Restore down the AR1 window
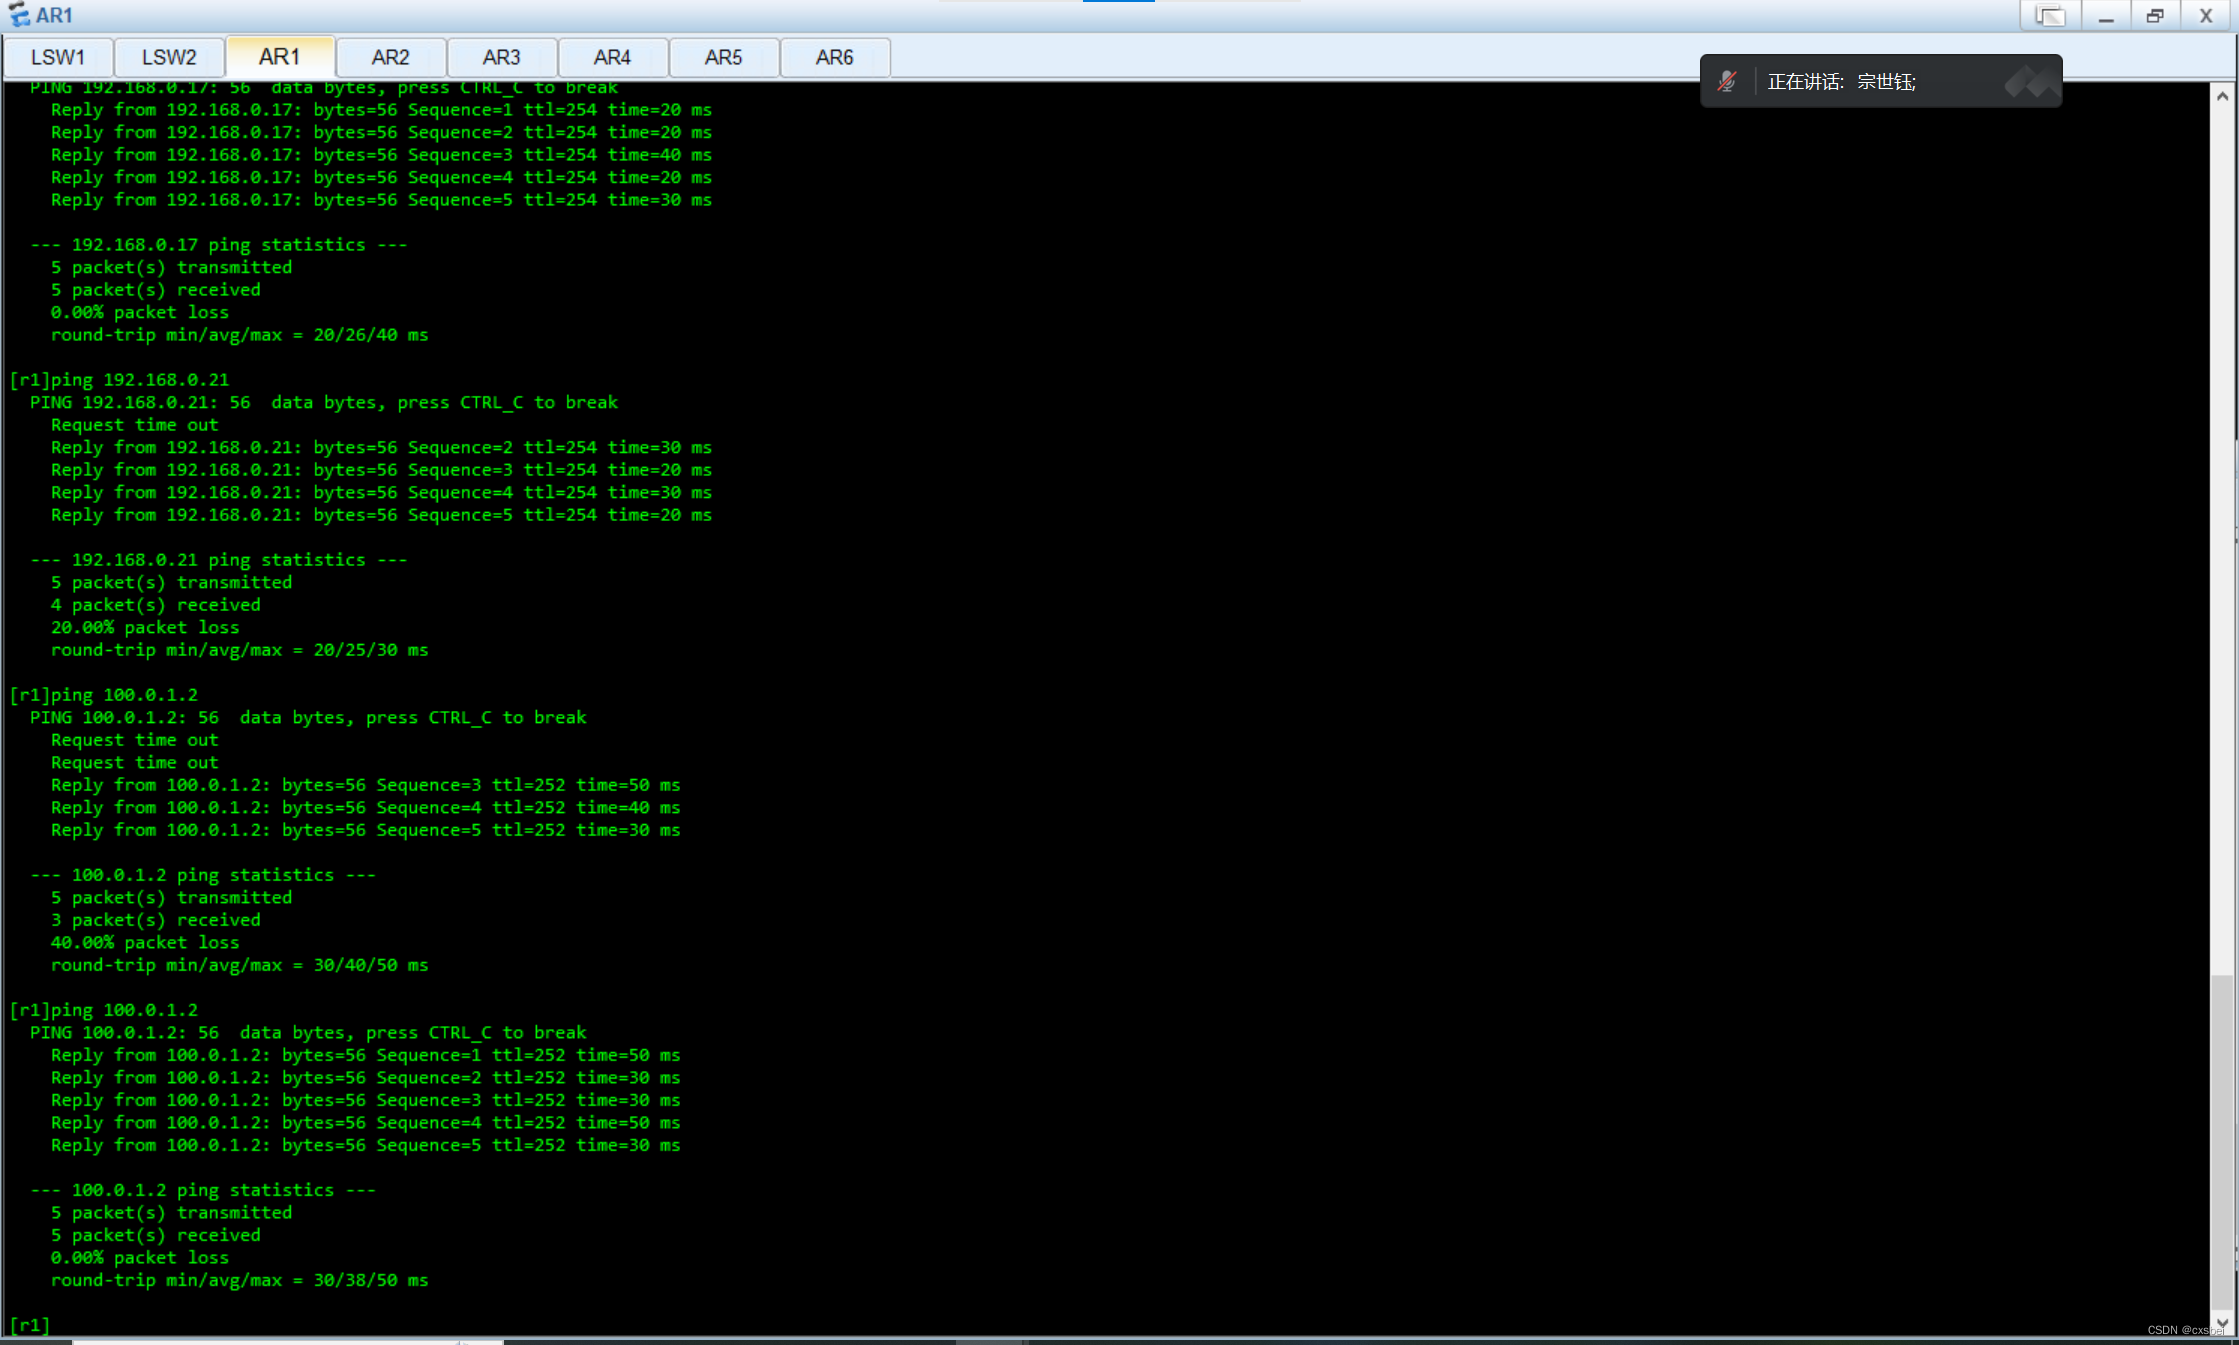This screenshot has height=1345, width=2239. click(x=2155, y=16)
